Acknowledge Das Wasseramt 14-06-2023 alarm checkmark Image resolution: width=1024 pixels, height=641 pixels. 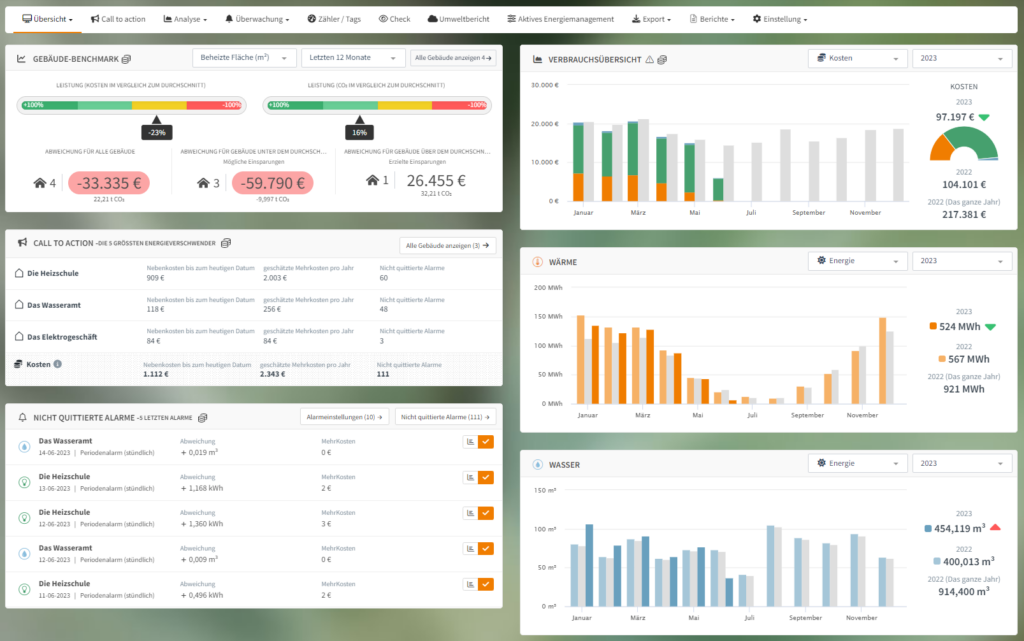(486, 442)
